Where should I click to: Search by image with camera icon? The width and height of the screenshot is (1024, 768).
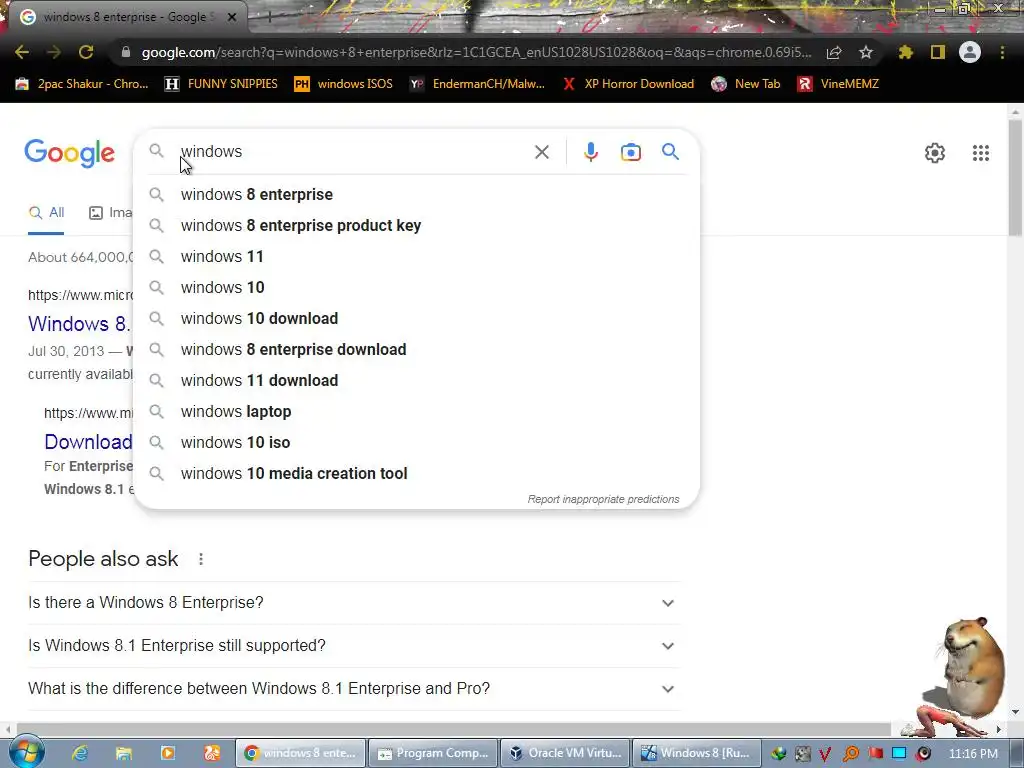[x=630, y=152]
